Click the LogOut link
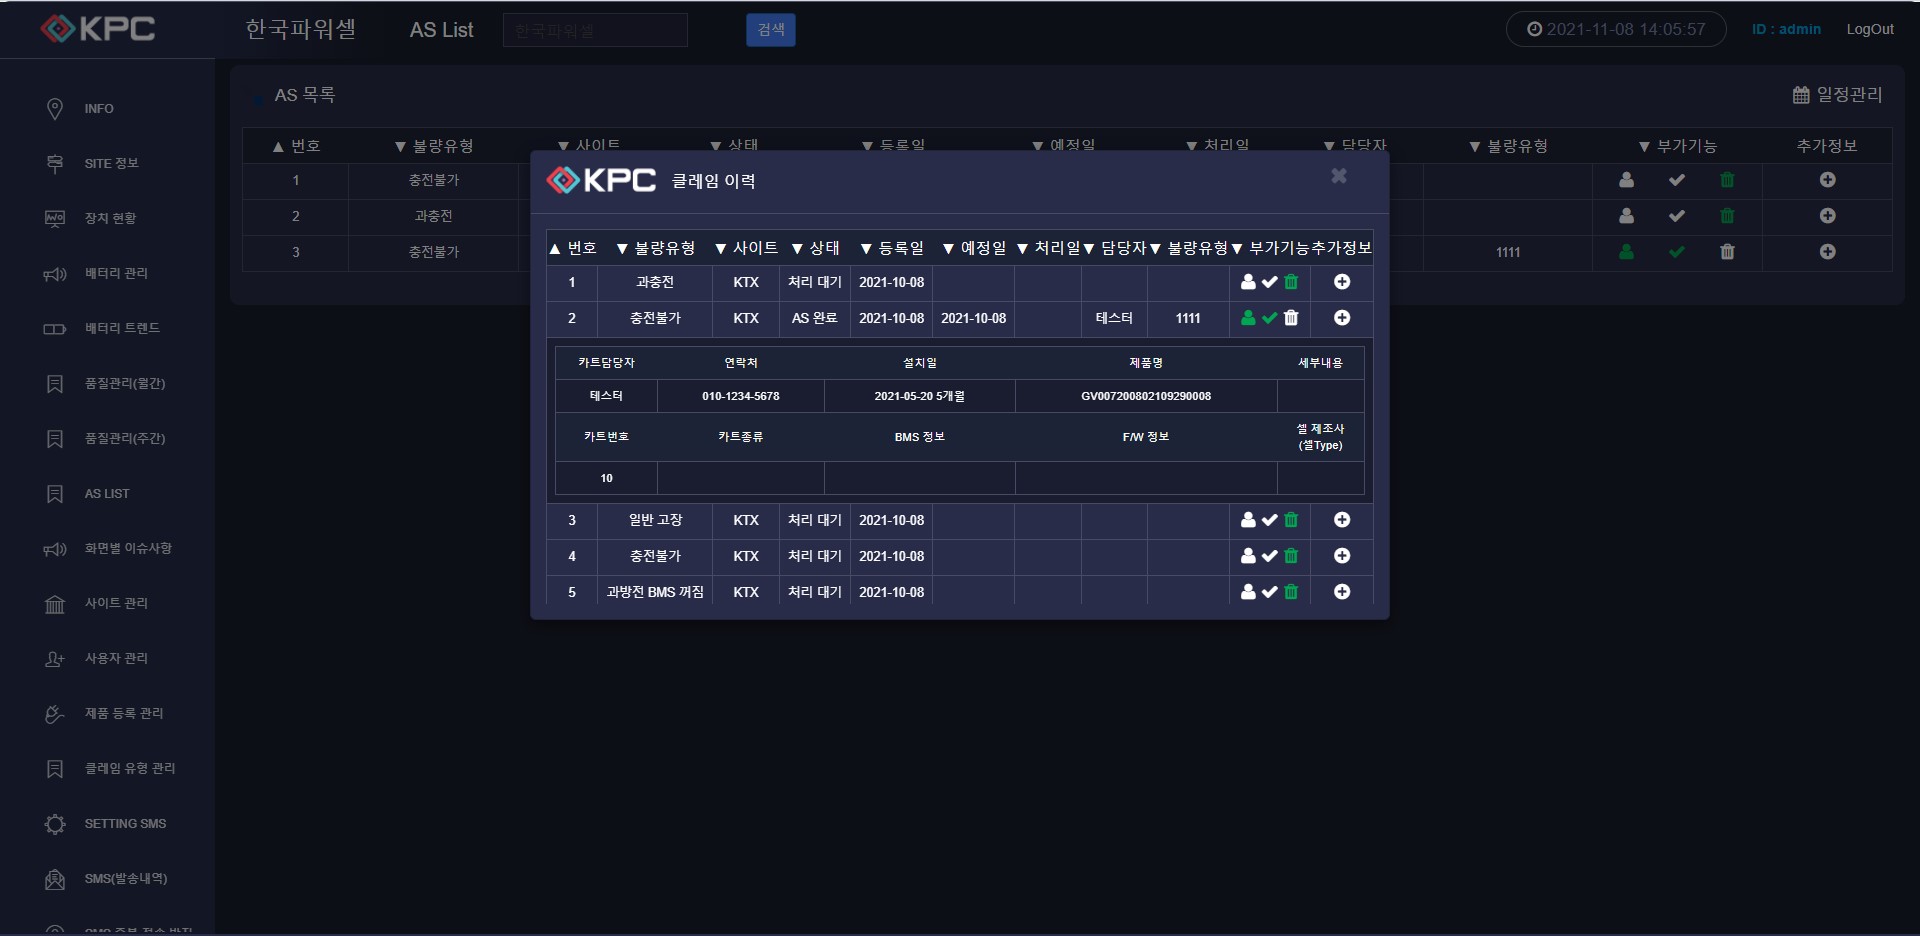Viewport: 1920px width, 936px height. point(1869,30)
